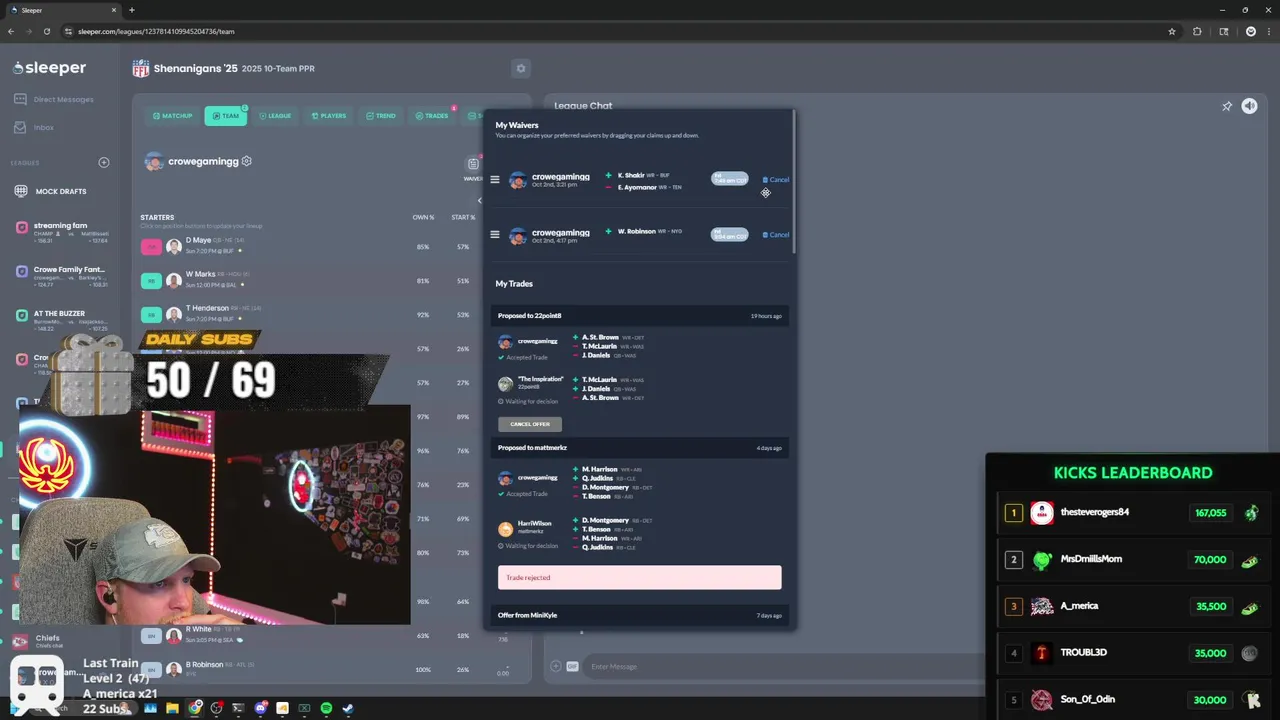Pin the League Chat with pin icon
The height and width of the screenshot is (720, 1280).
(x=1227, y=106)
